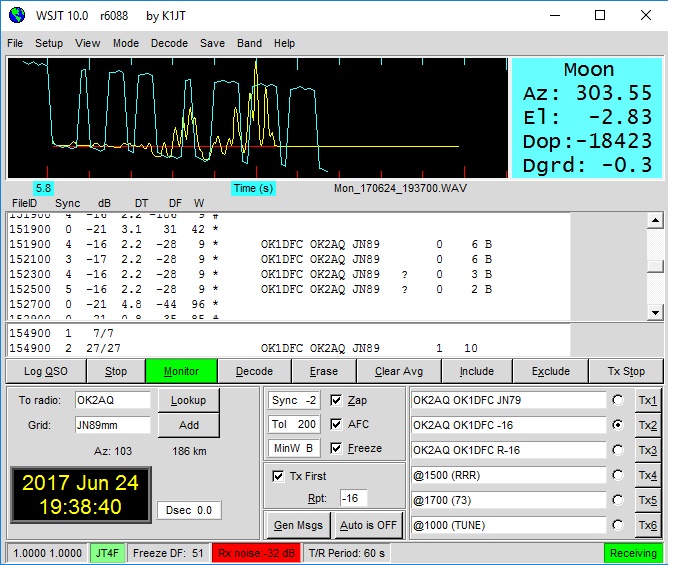Enable the Zap checkbox
This screenshot has height=565, width=683.
coord(337,400)
